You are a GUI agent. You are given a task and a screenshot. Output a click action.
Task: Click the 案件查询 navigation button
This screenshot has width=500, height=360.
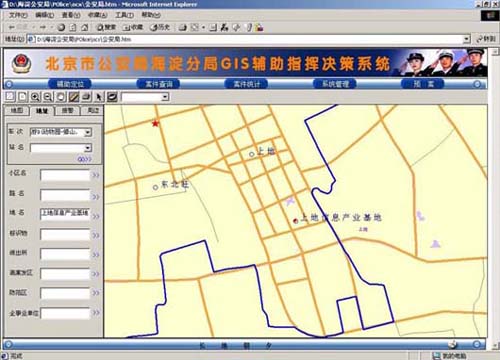[x=159, y=84]
